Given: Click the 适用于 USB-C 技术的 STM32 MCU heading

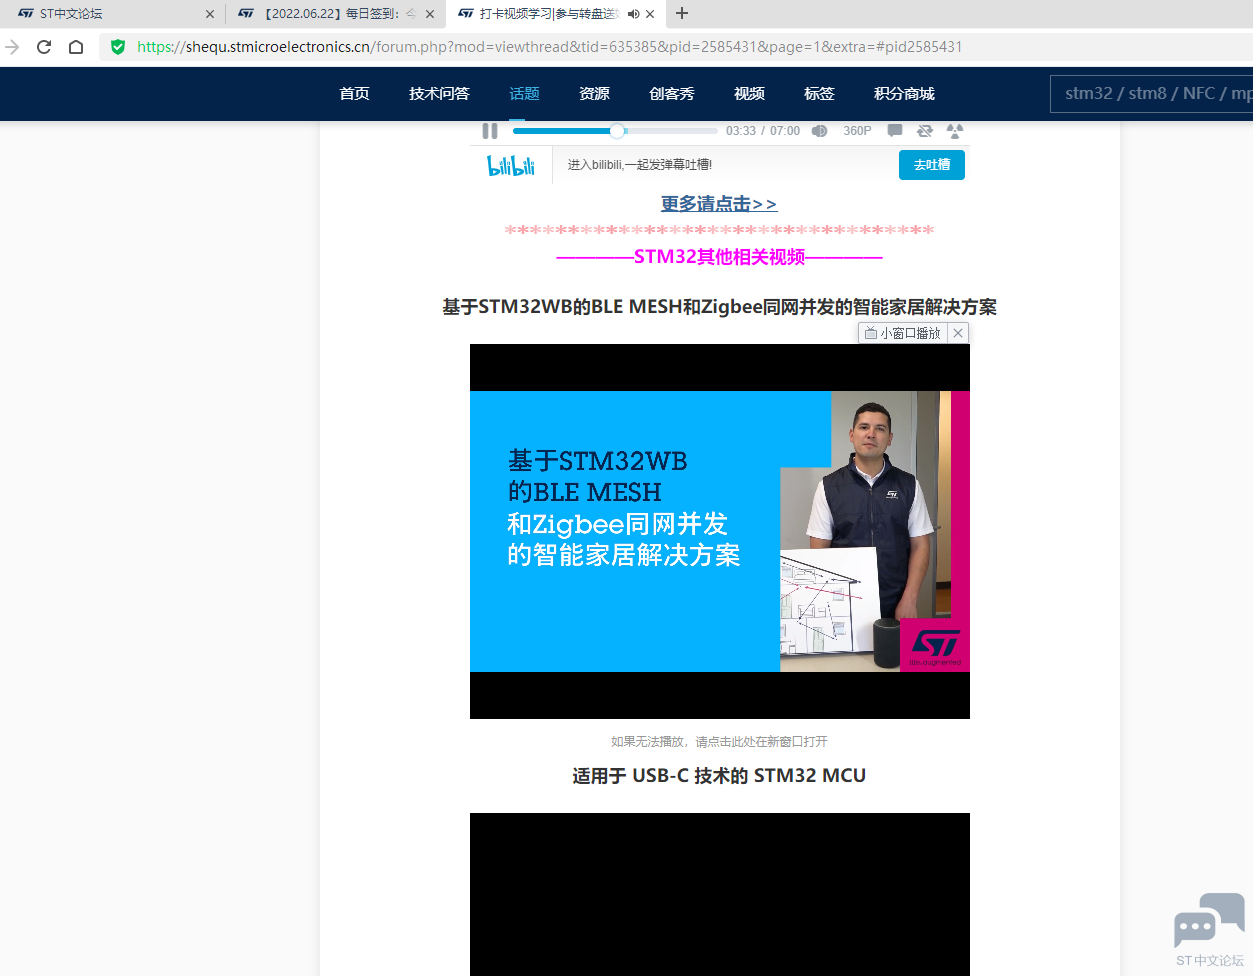Looking at the screenshot, I should [x=719, y=776].
